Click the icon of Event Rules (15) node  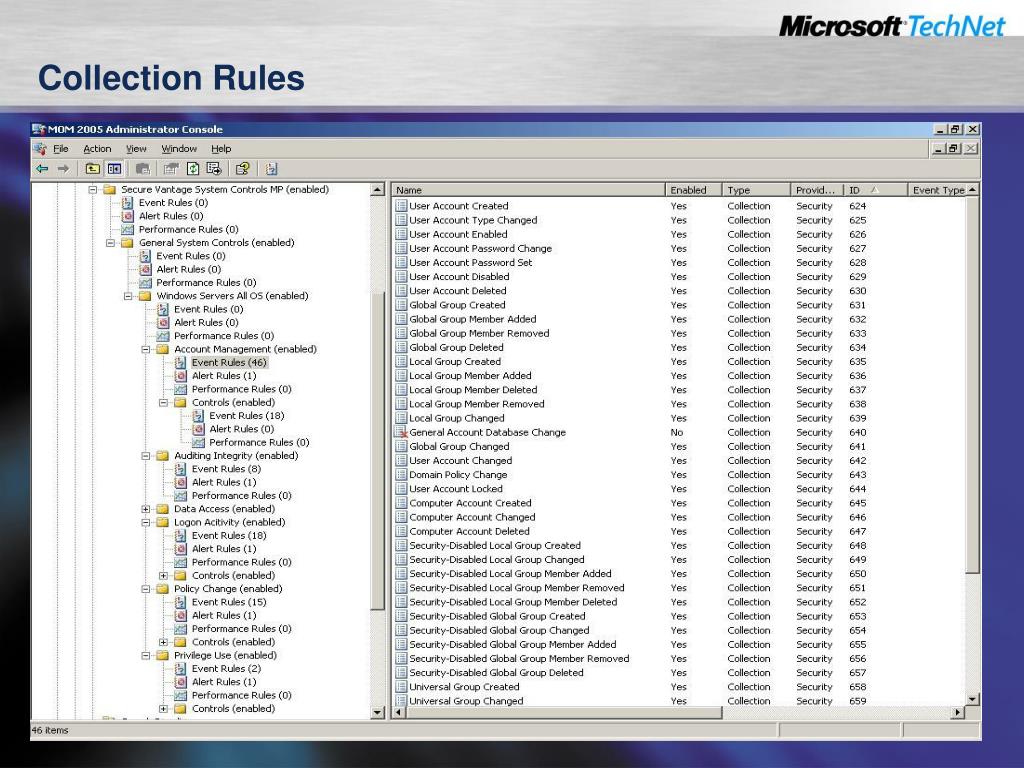[x=180, y=602]
